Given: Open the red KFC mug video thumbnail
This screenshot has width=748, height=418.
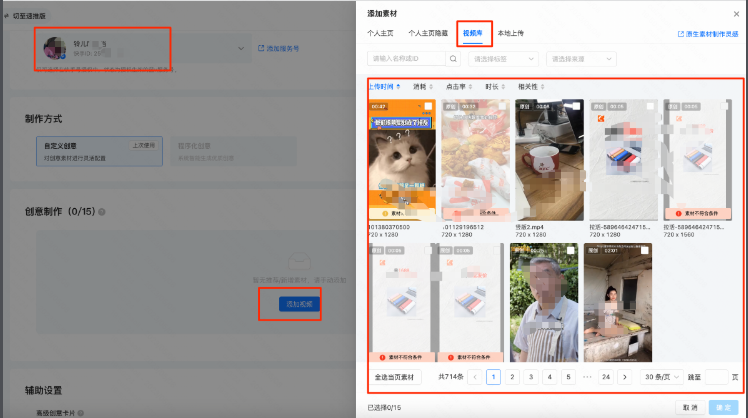Looking at the screenshot, I should point(550,160).
